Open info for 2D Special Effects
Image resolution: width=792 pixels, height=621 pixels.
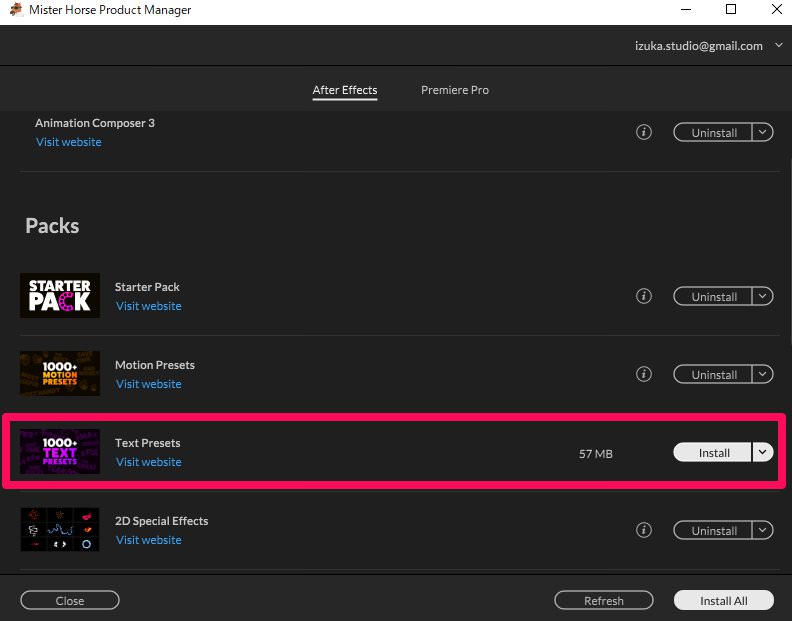tap(644, 530)
